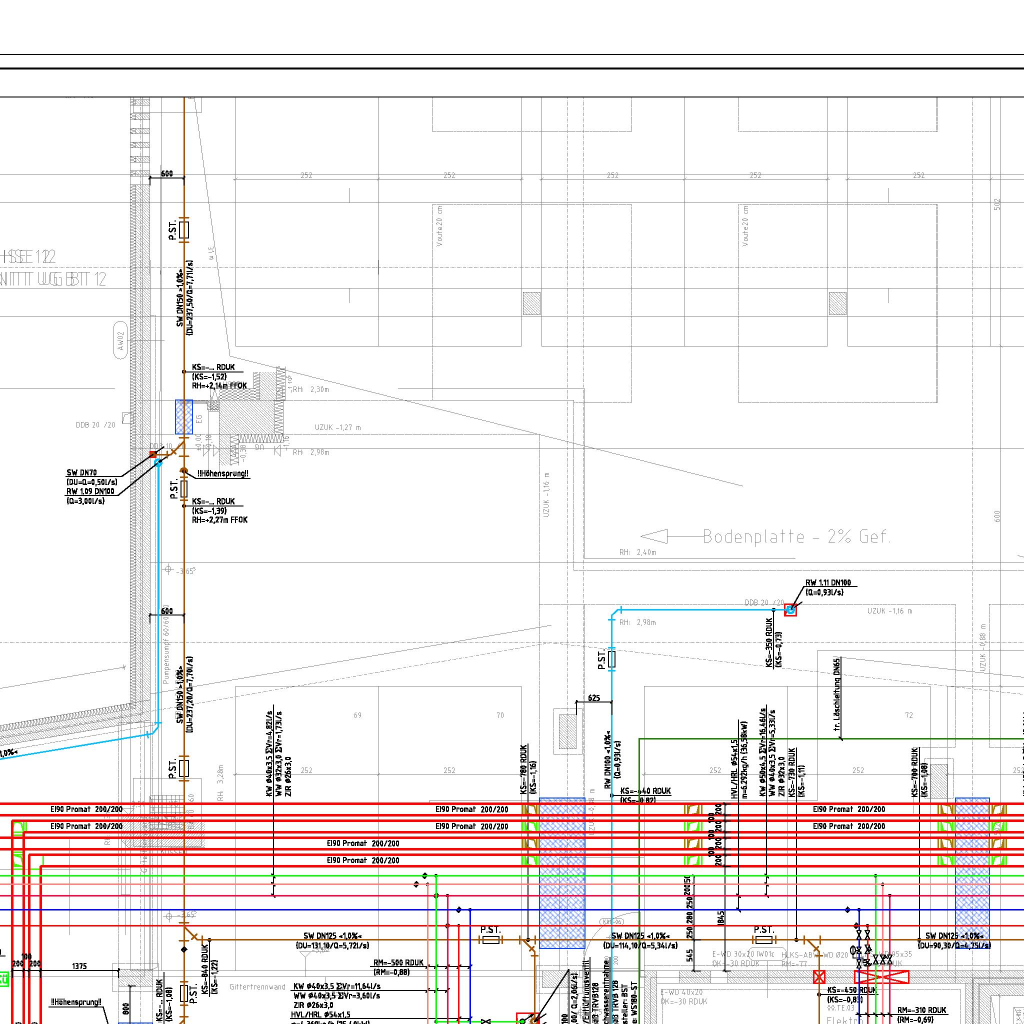
Task: Select the RW 1.09 DN100 annotation
Action: (90, 491)
